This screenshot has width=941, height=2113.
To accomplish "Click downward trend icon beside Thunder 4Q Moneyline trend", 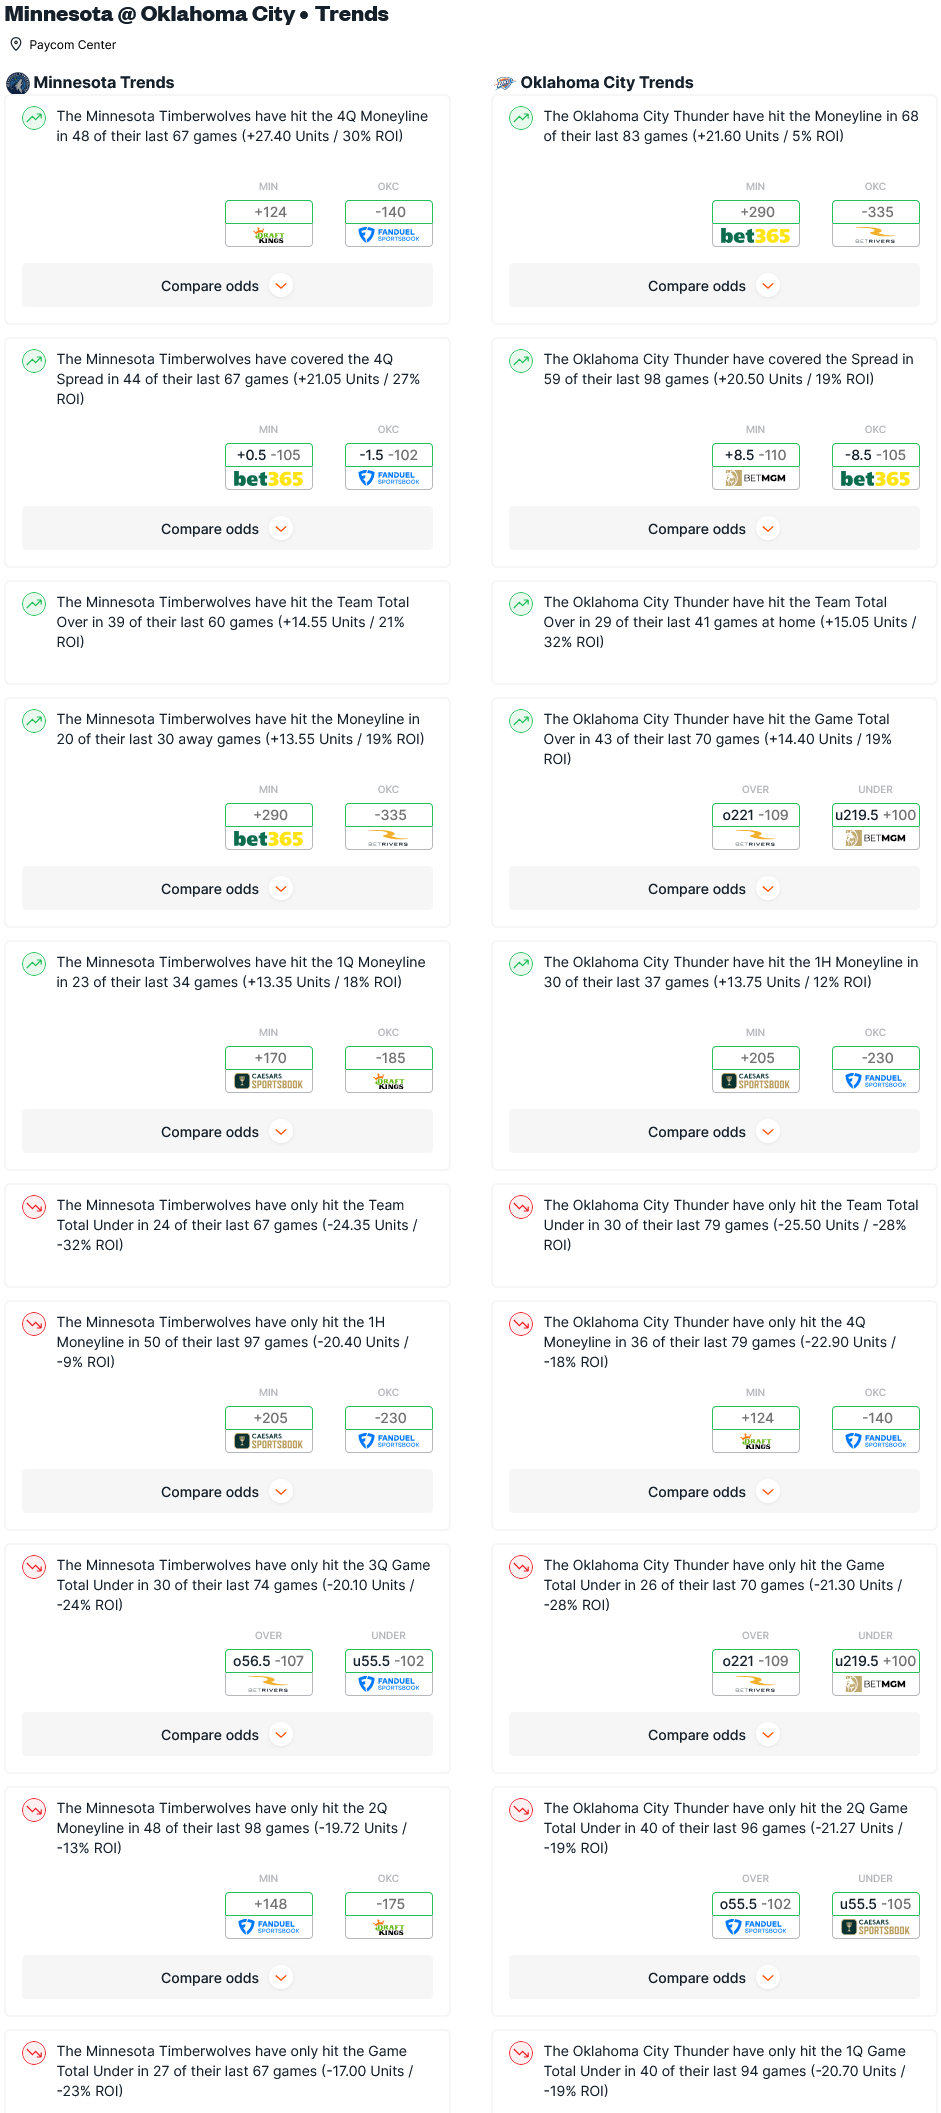I will pos(521,1324).
